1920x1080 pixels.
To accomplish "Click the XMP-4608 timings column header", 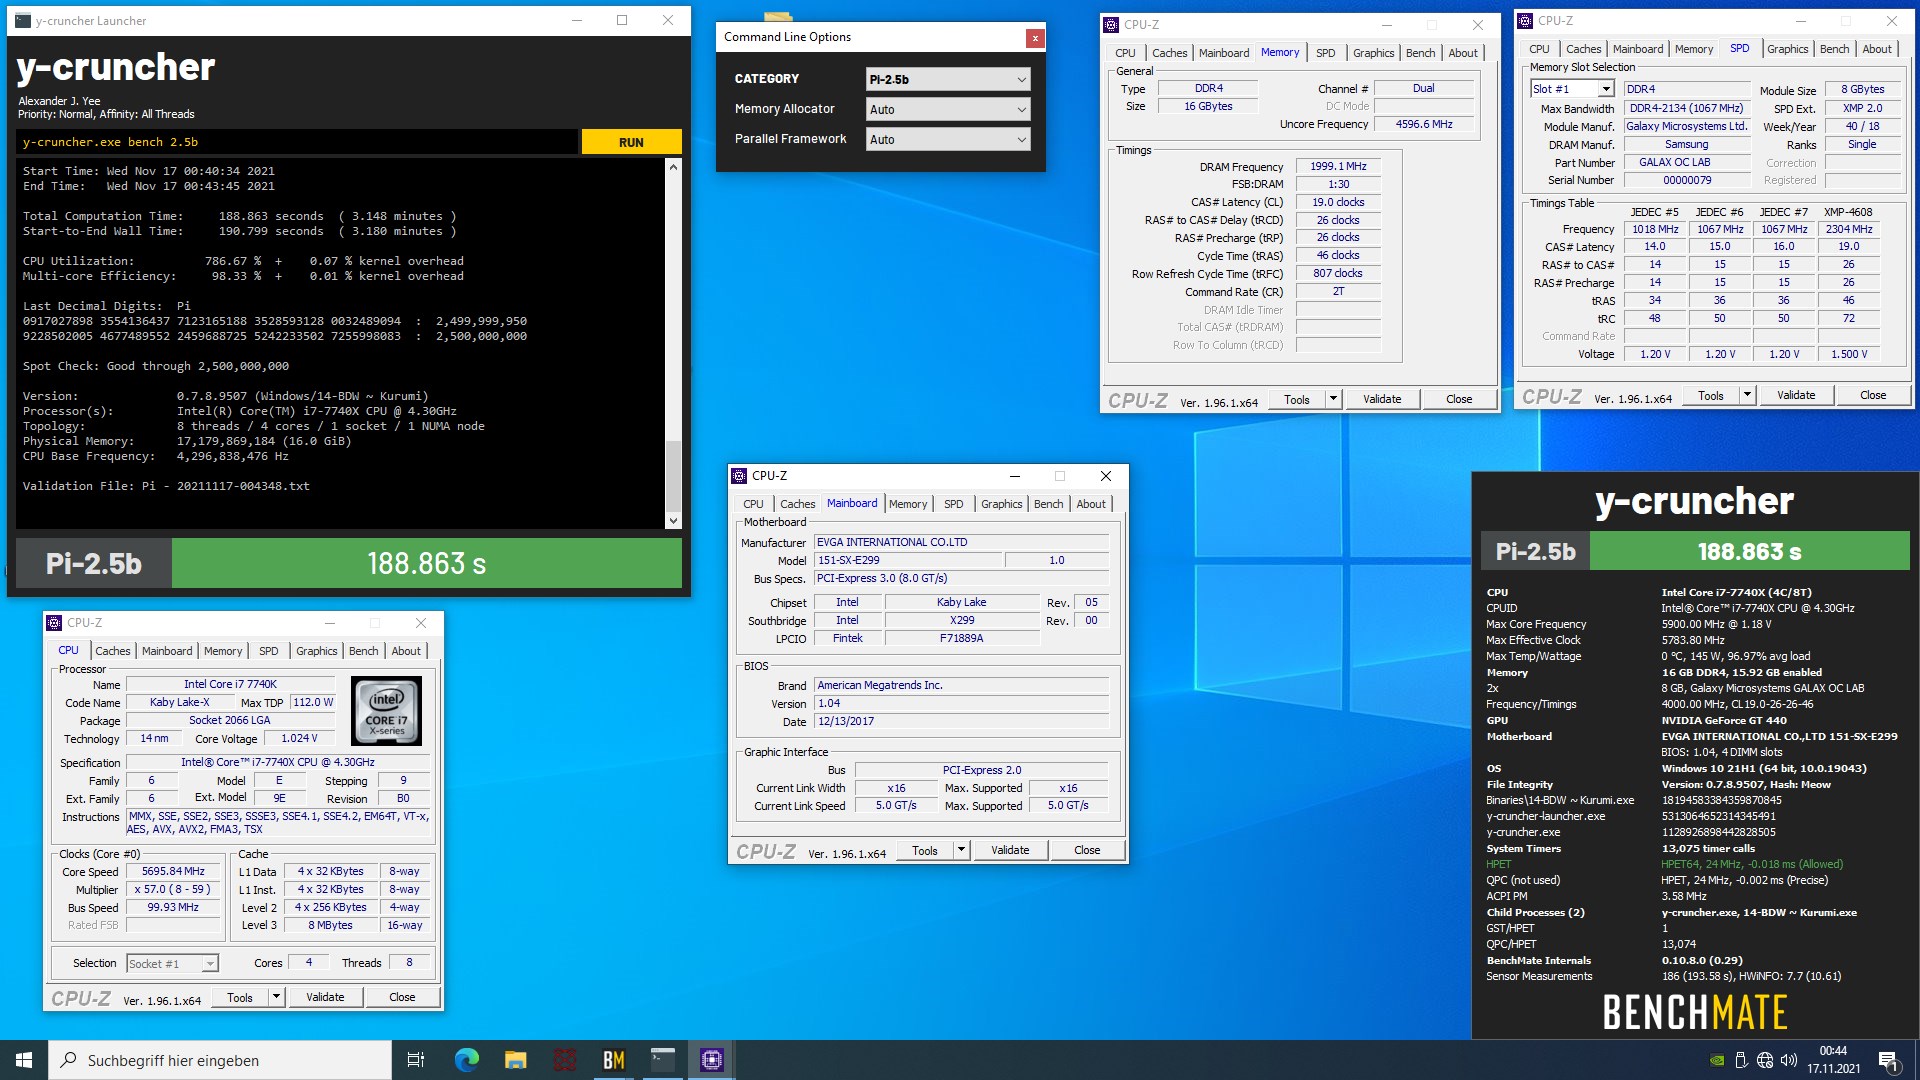I will [1848, 212].
